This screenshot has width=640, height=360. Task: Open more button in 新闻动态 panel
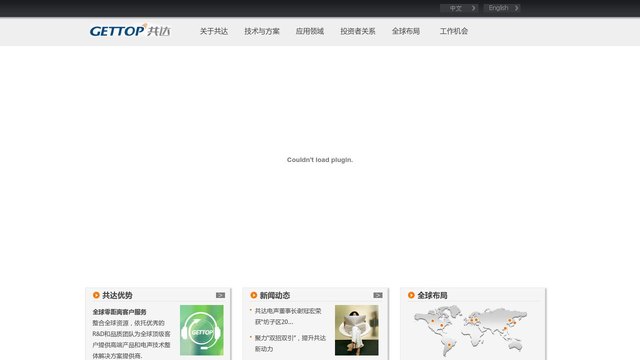click(378, 295)
